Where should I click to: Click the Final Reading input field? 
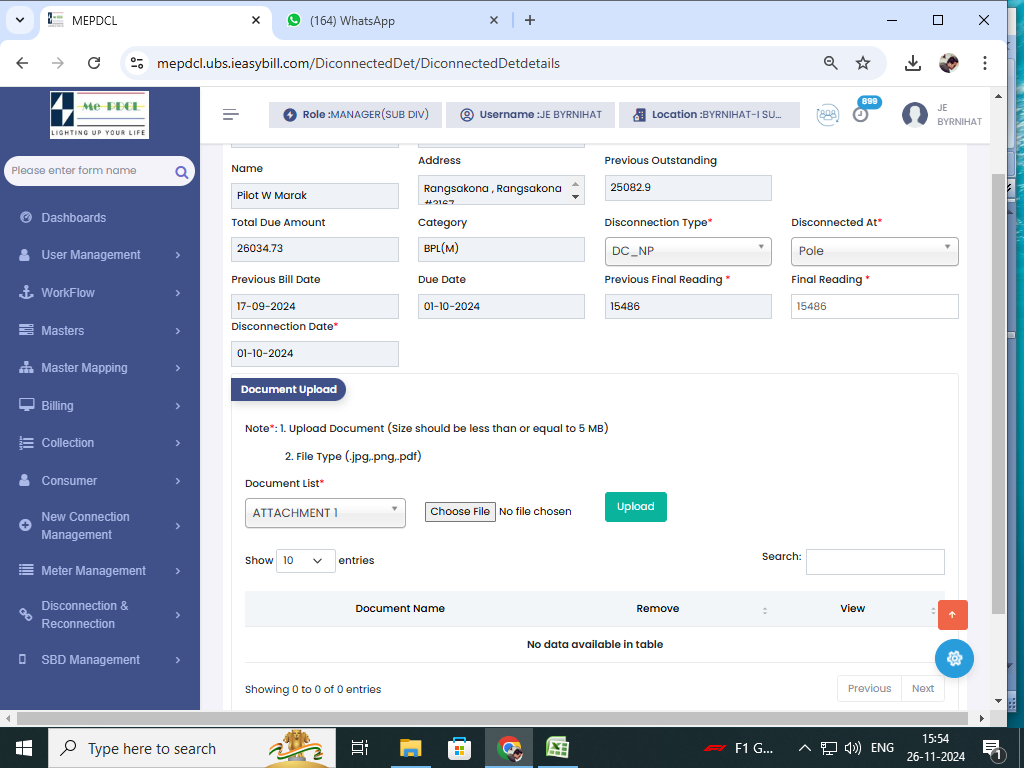(874, 306)
